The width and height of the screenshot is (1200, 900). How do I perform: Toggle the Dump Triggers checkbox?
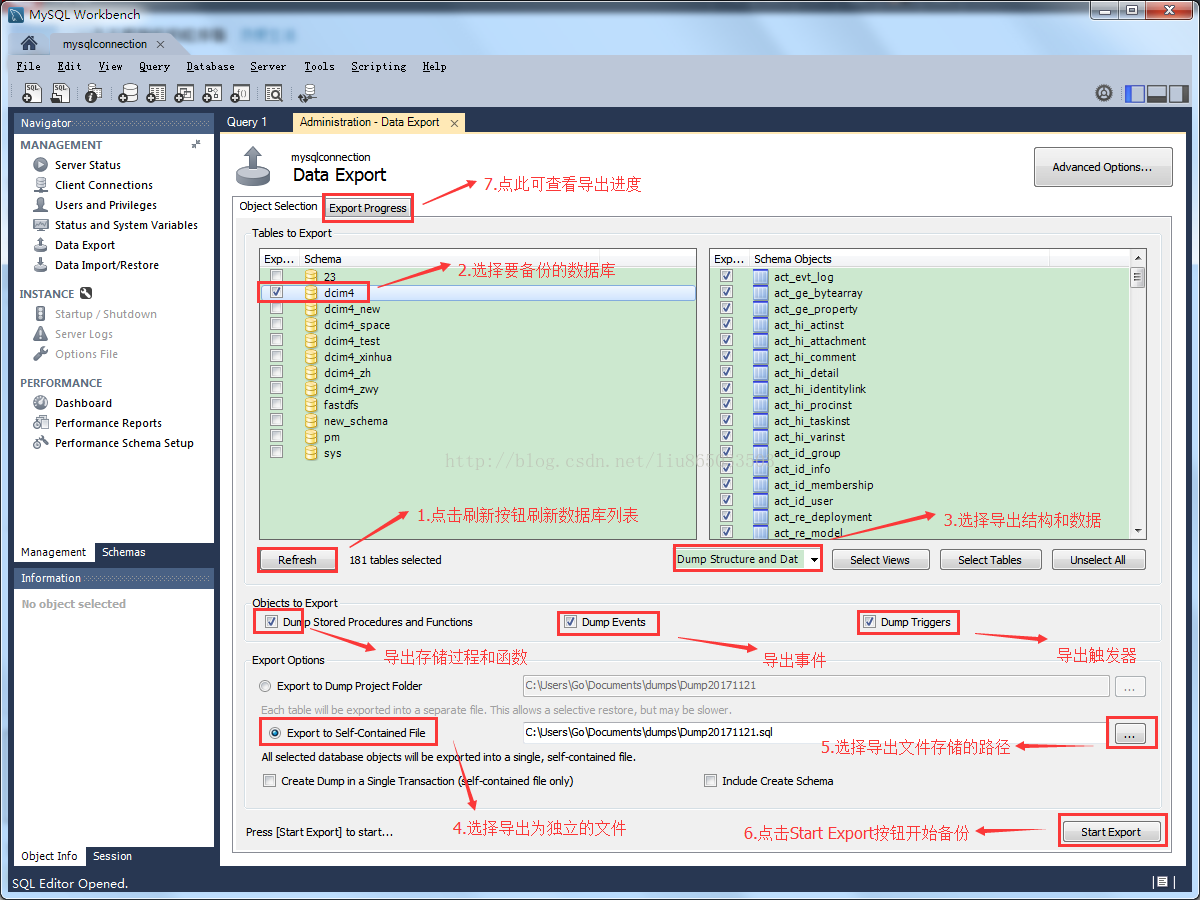click(869, 622)
